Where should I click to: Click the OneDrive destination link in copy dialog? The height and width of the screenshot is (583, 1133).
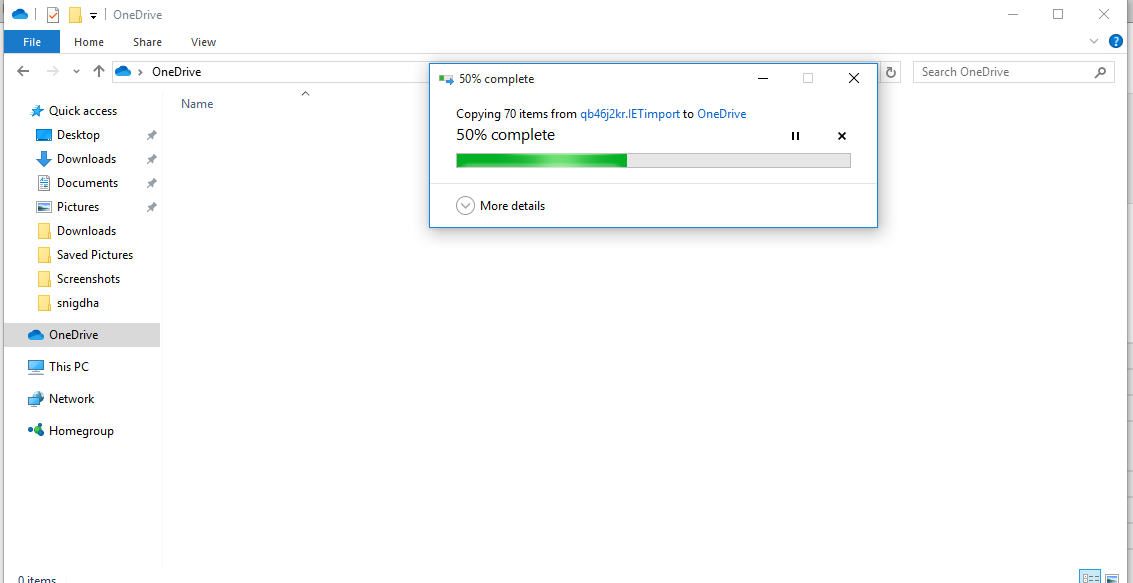click(722, 114)
